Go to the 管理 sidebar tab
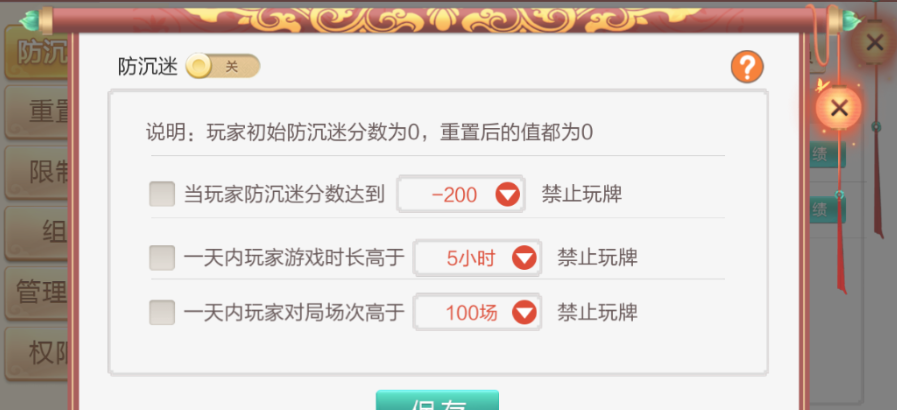Image resolution: width=897 pixels, height=410 pixels. 38,293
